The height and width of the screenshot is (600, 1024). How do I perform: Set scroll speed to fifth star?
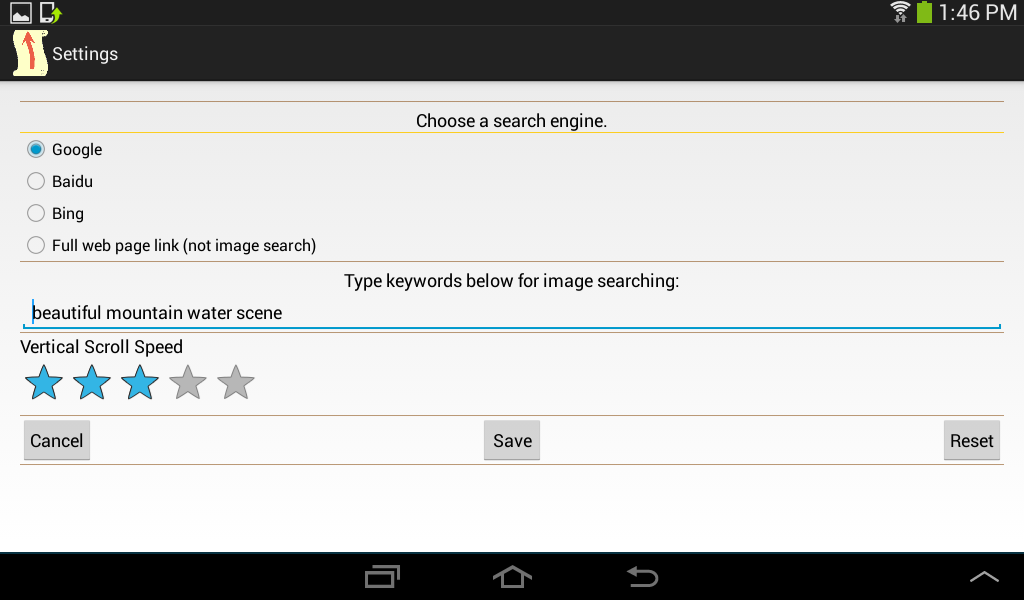click(236, 383)
